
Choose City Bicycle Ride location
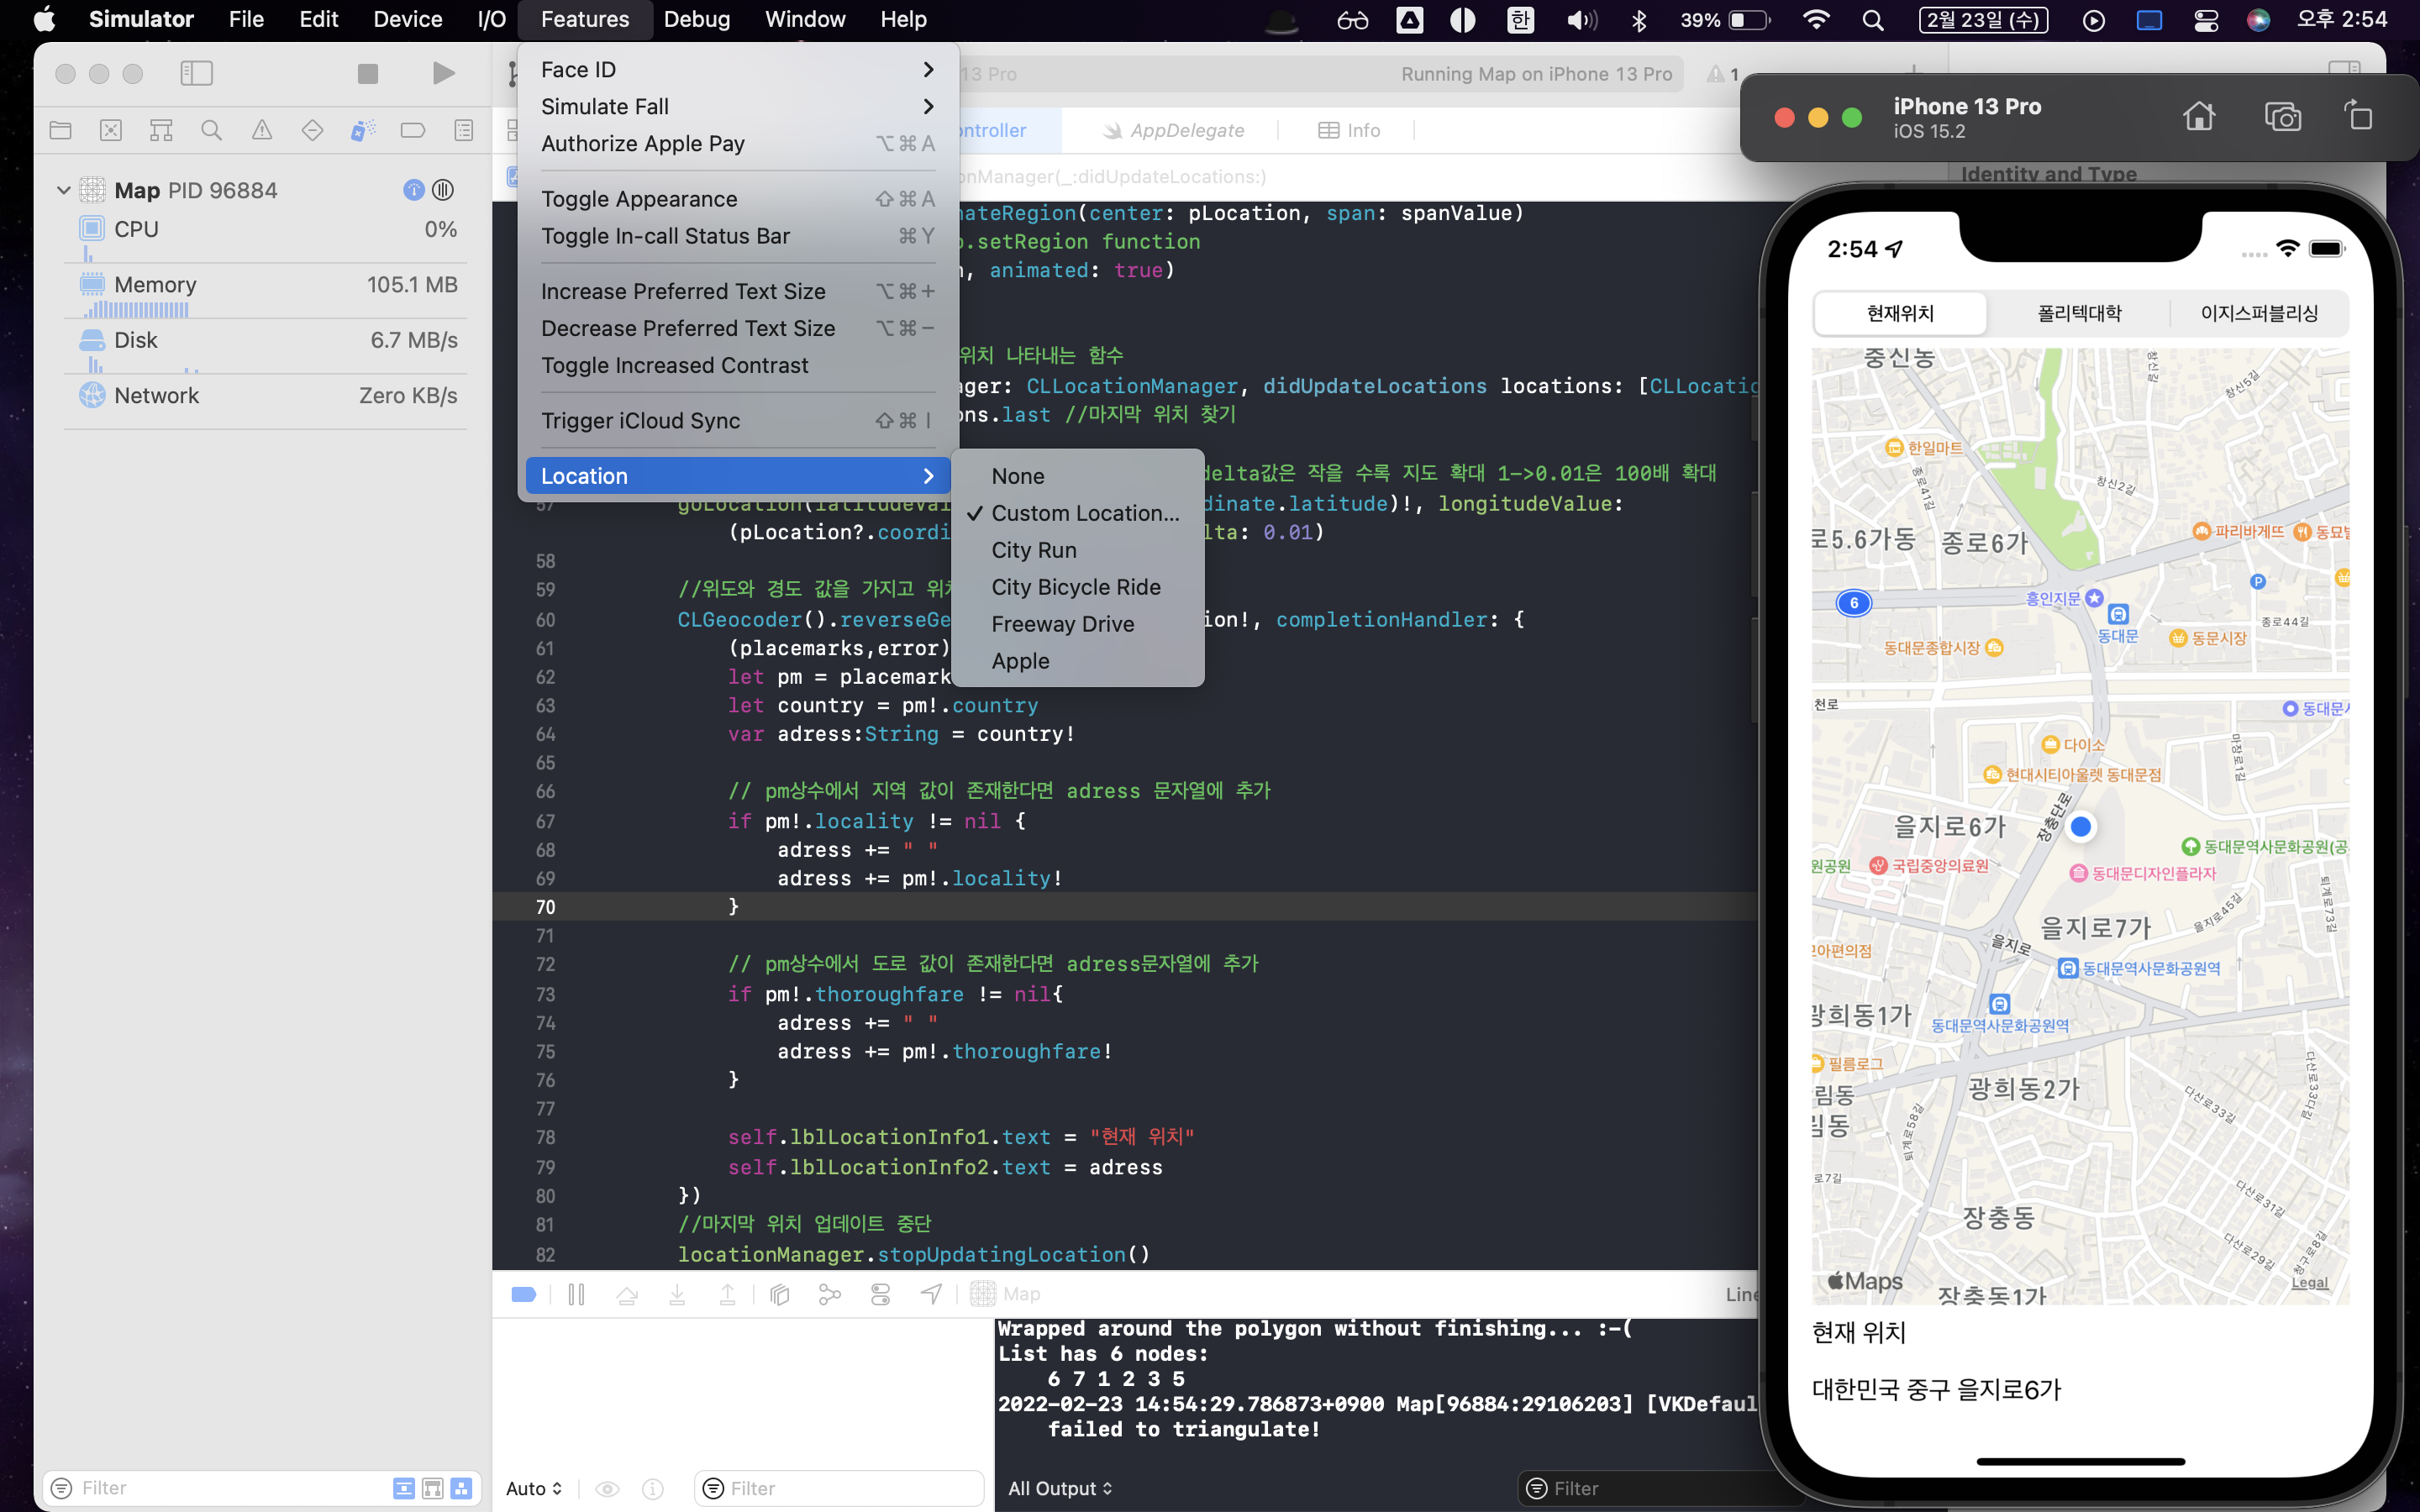1075,587
